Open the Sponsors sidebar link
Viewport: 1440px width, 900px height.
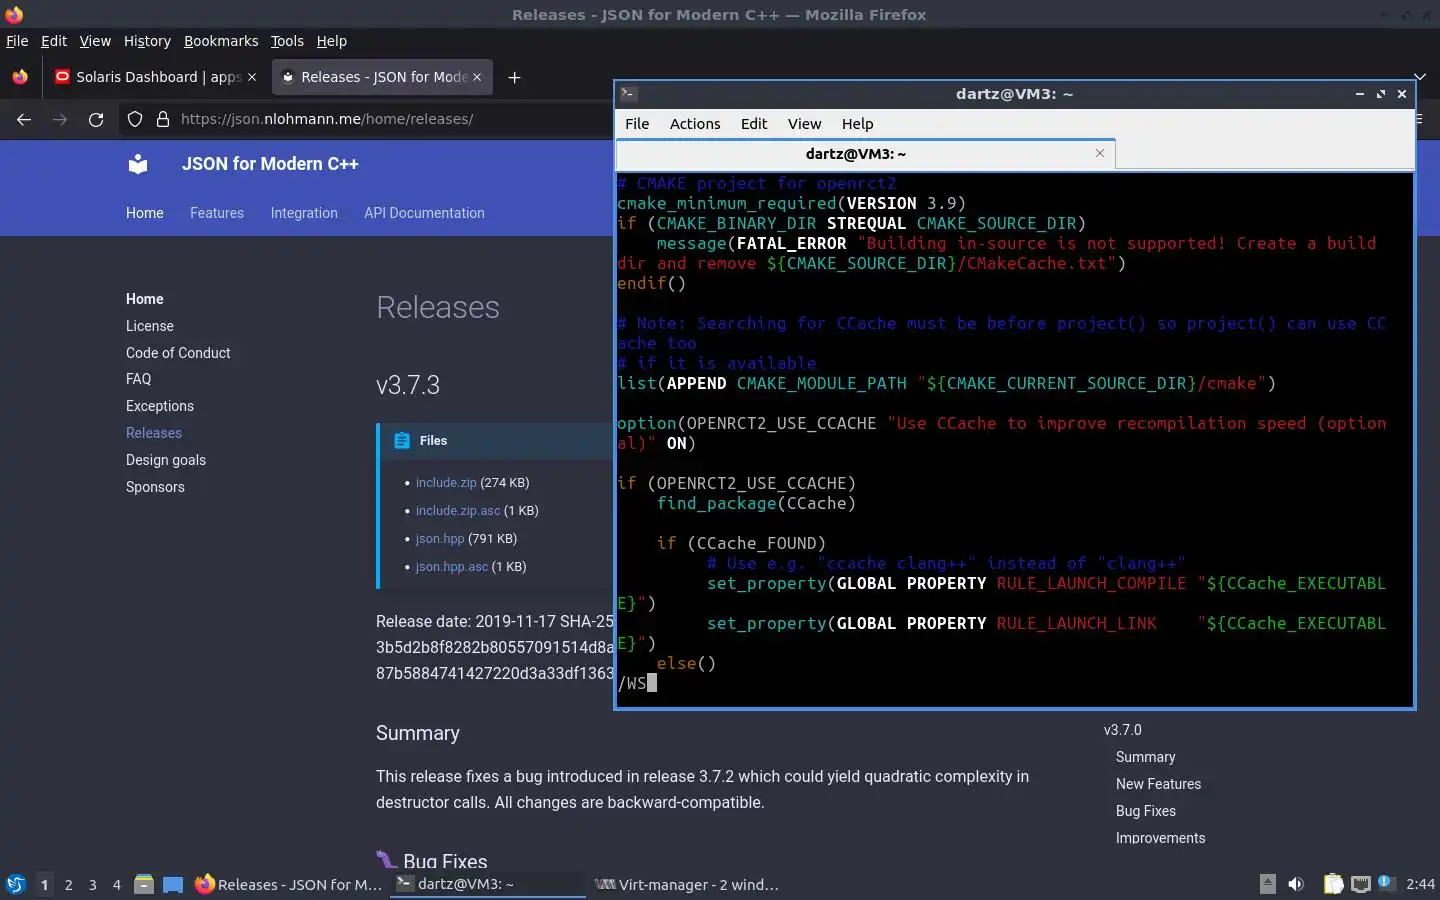[155, 487]
